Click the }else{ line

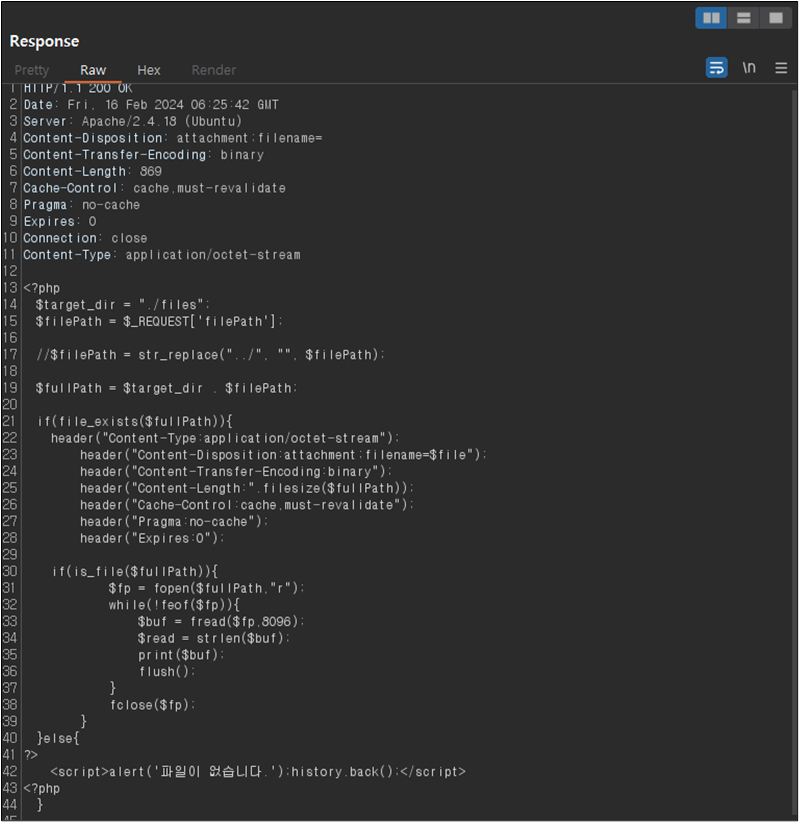pos(58,739)
